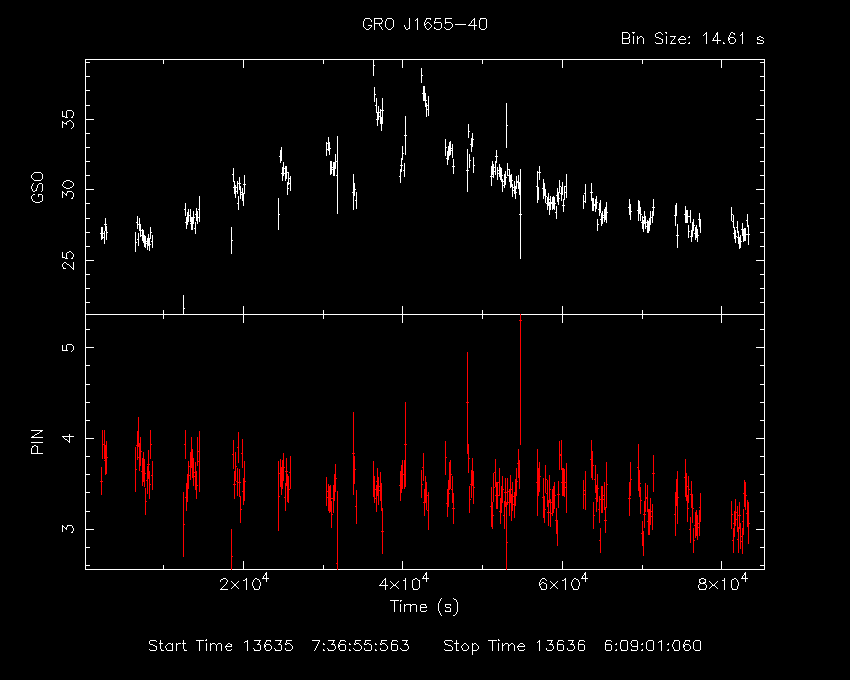The image size is (850, 680).
Task: Click the GSO axis value 25
Action: (68, 260)
